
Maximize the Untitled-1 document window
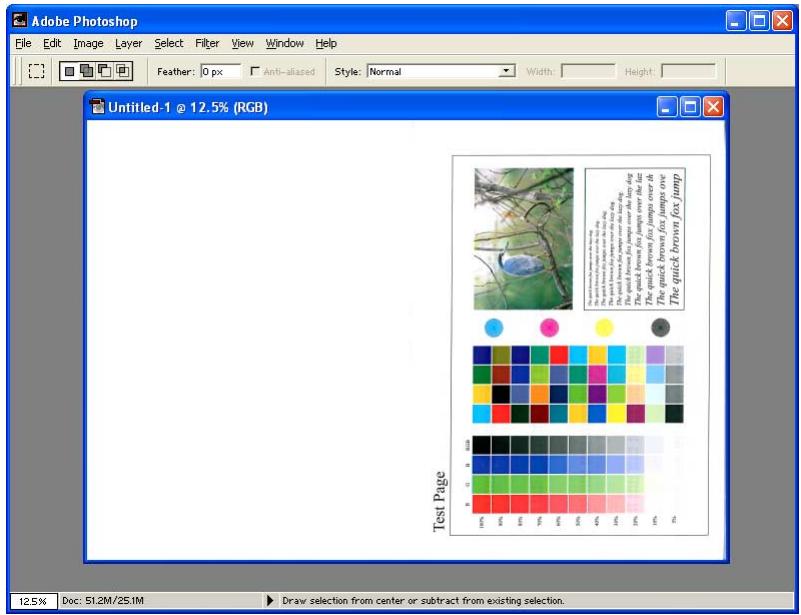[690, 107]
